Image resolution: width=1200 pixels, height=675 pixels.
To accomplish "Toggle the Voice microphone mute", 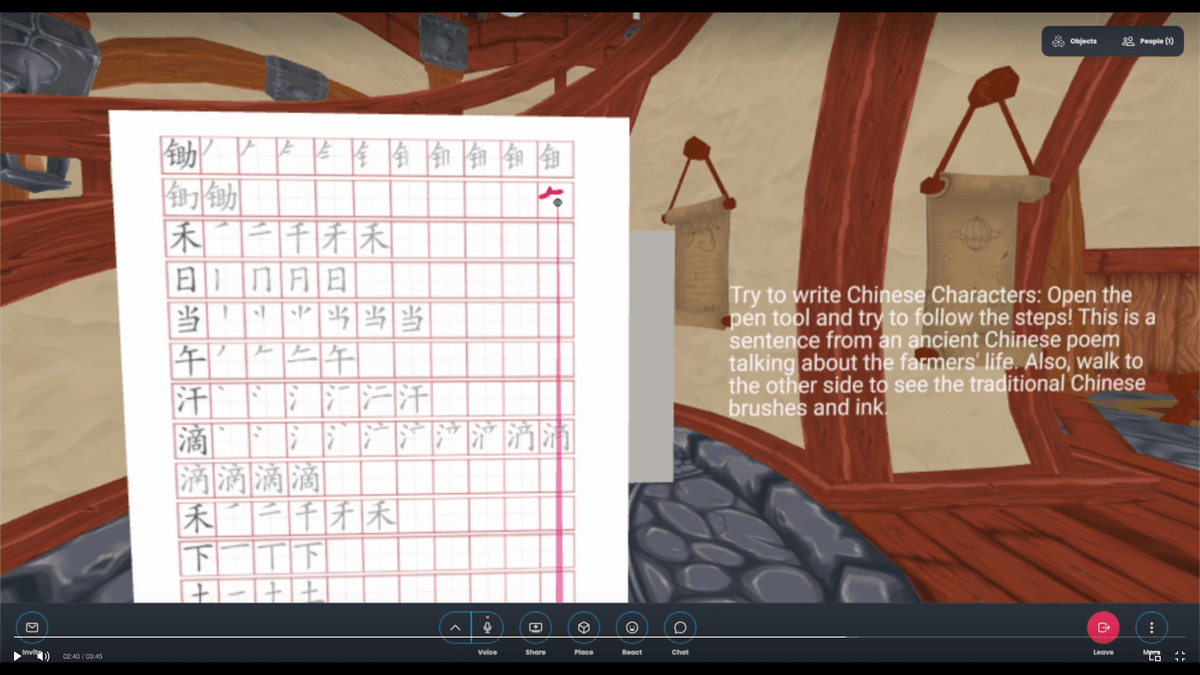I will [x=487, y=627].
